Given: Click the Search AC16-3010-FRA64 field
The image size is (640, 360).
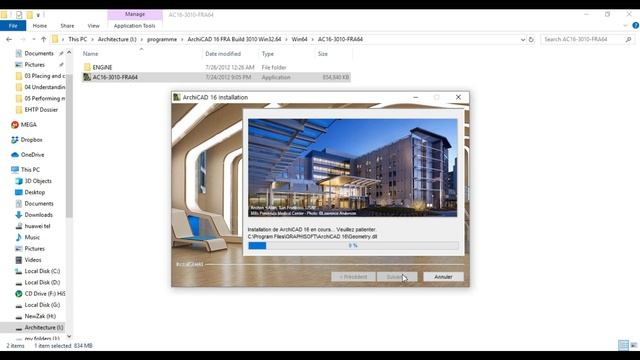Looking at the screenshot, I should [x=582, y=40].
